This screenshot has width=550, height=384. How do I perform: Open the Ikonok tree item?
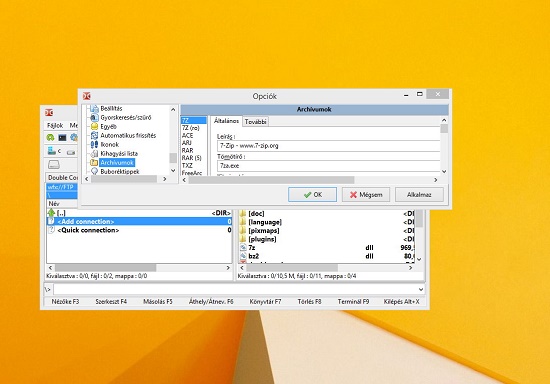click(109, 144)
